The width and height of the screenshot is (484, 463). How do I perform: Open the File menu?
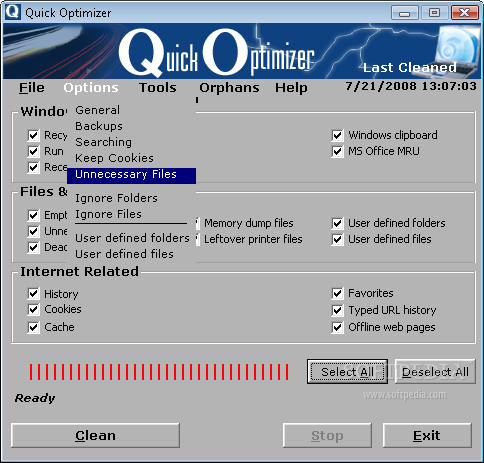coord(32,88)
